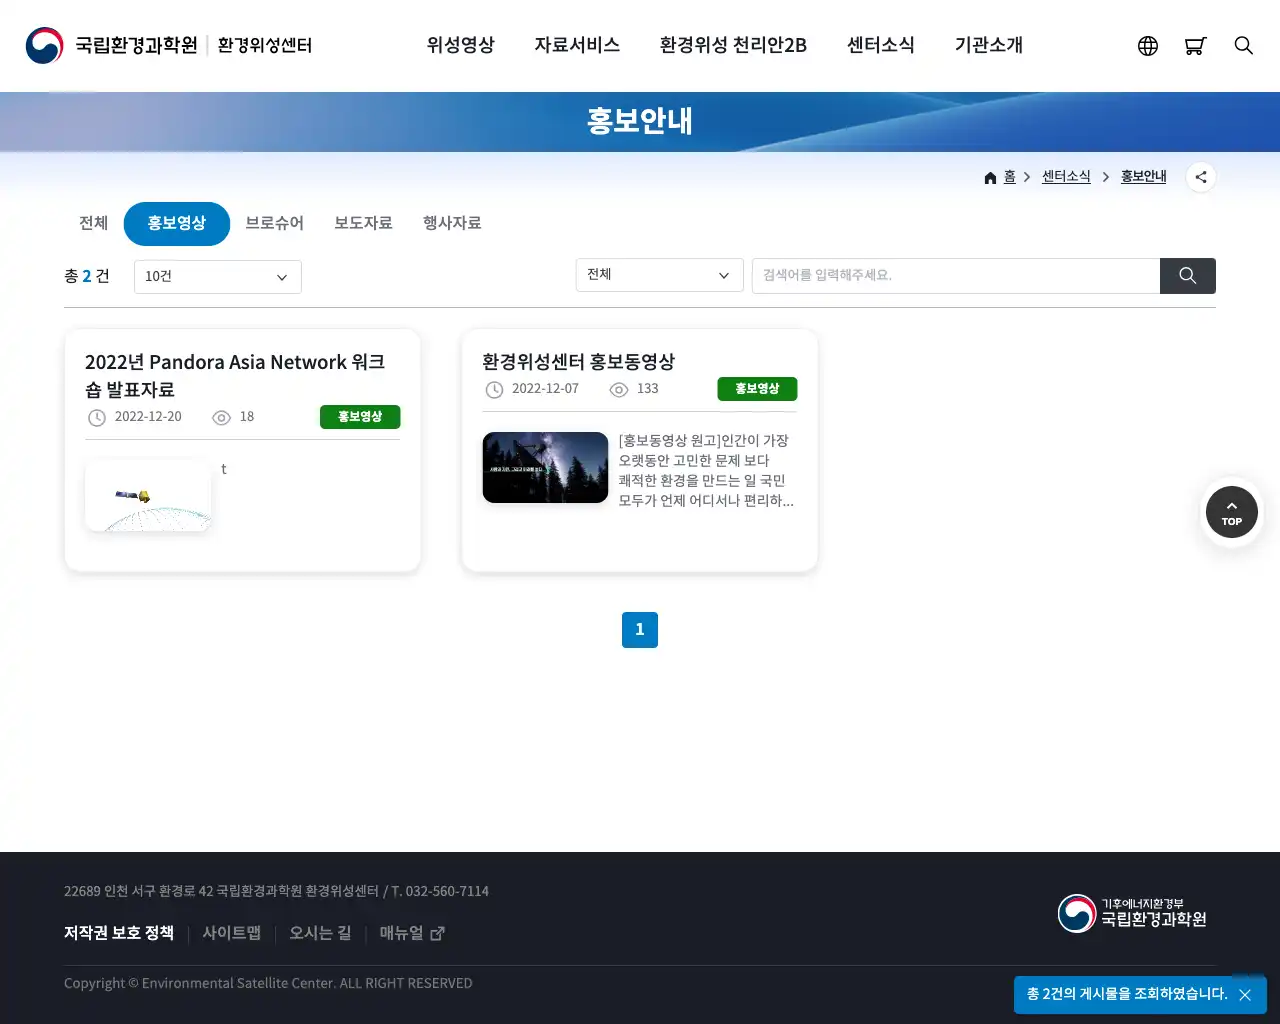Screen dimensions: 1280x1024
Task: Click the 센터소식 breadcrumb link
Action: (x=1066, y=177)
